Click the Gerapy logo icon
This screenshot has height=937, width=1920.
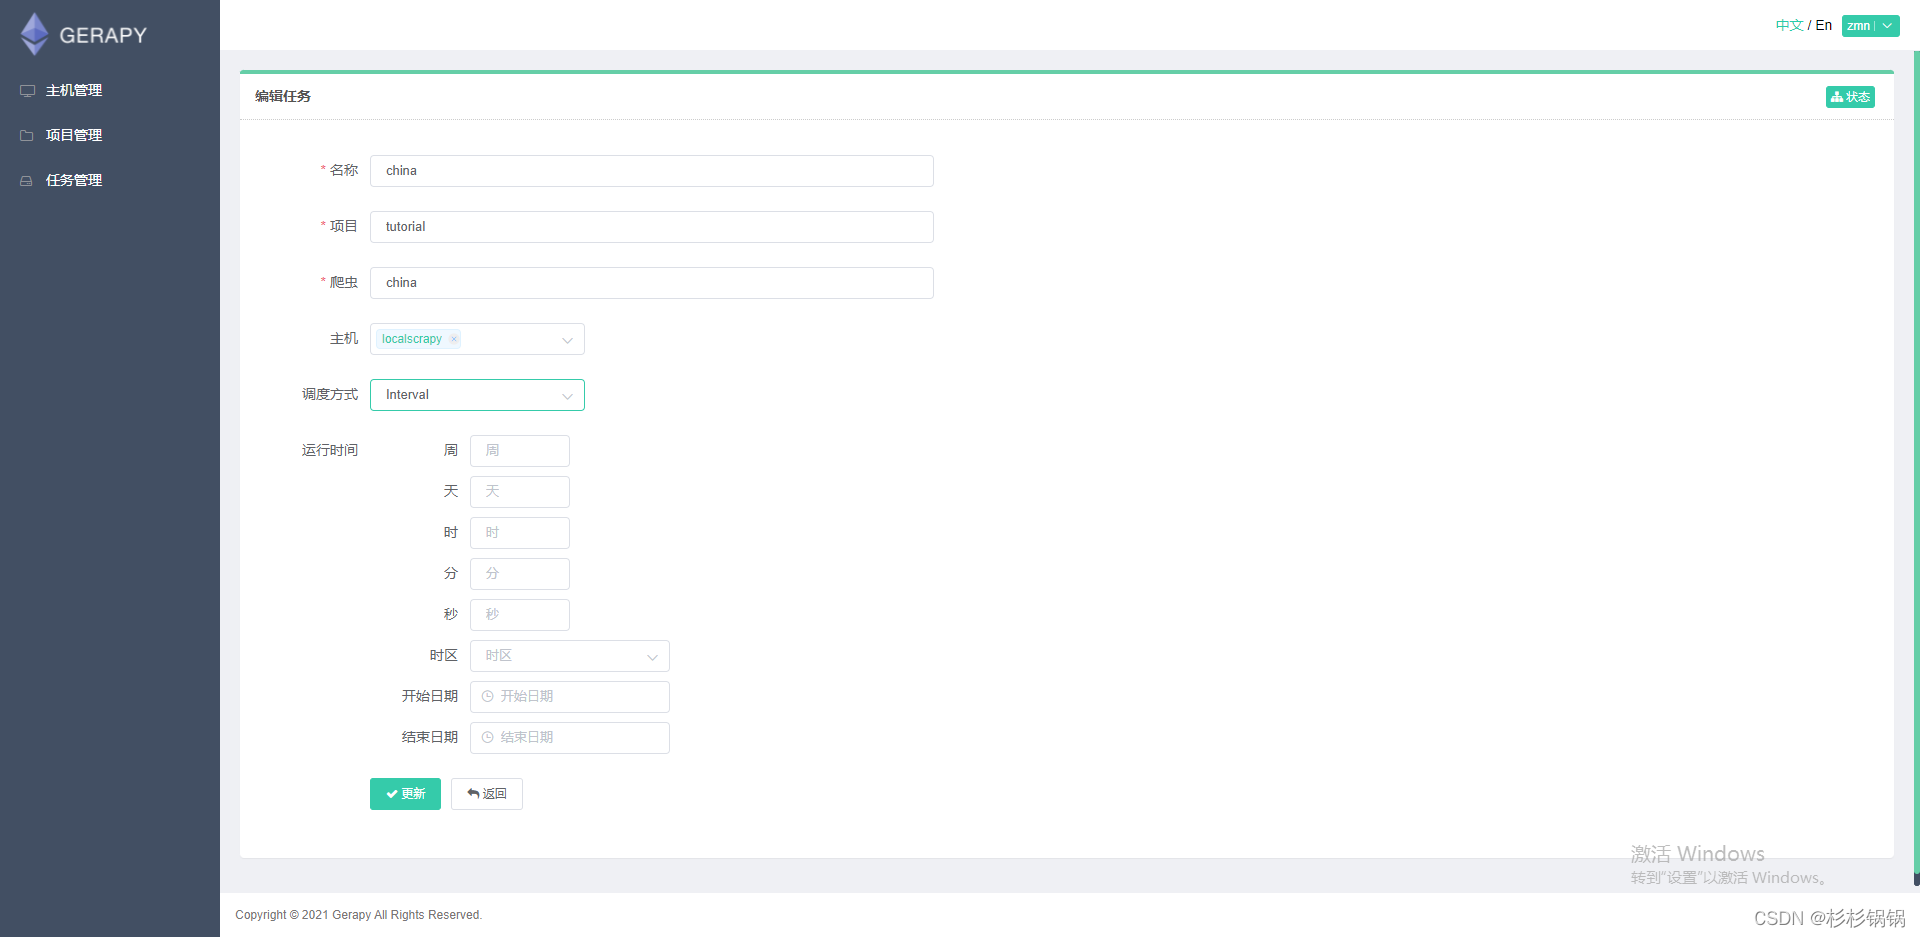pos(35,34)
